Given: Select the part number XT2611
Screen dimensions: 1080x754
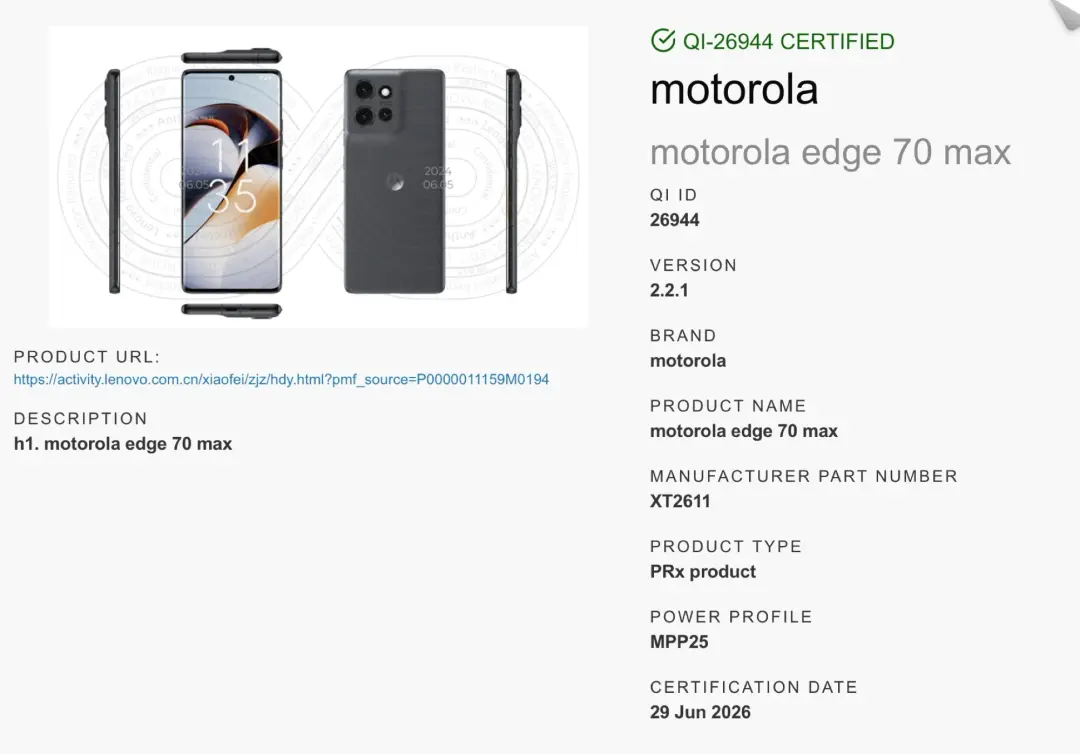Looking at the screenshot, I should tap(680, 501).
